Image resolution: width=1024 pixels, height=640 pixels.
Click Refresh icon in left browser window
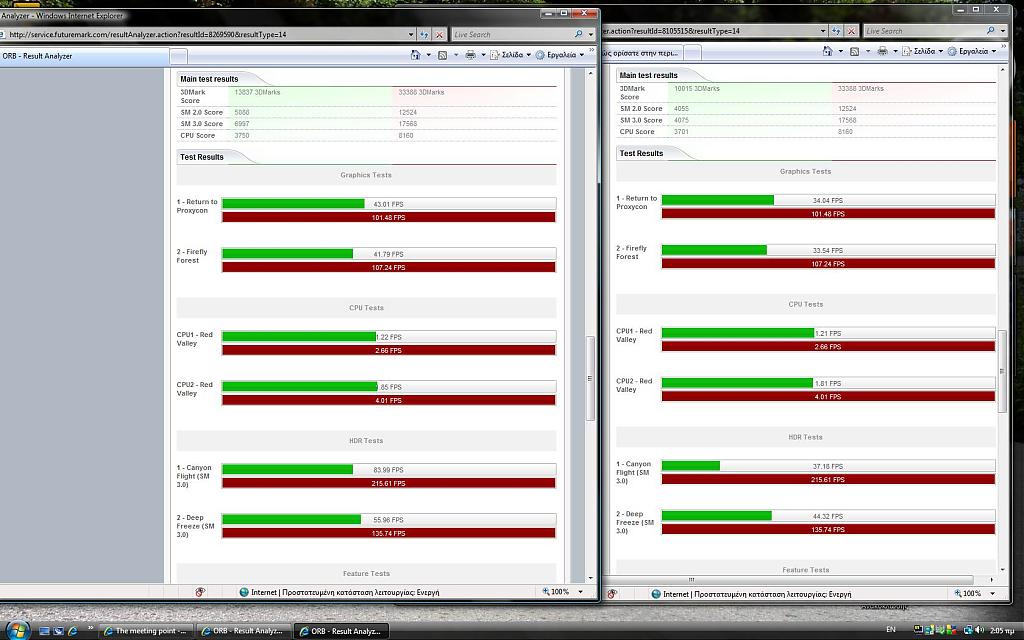pyautogui.click(x=424, y=35)
